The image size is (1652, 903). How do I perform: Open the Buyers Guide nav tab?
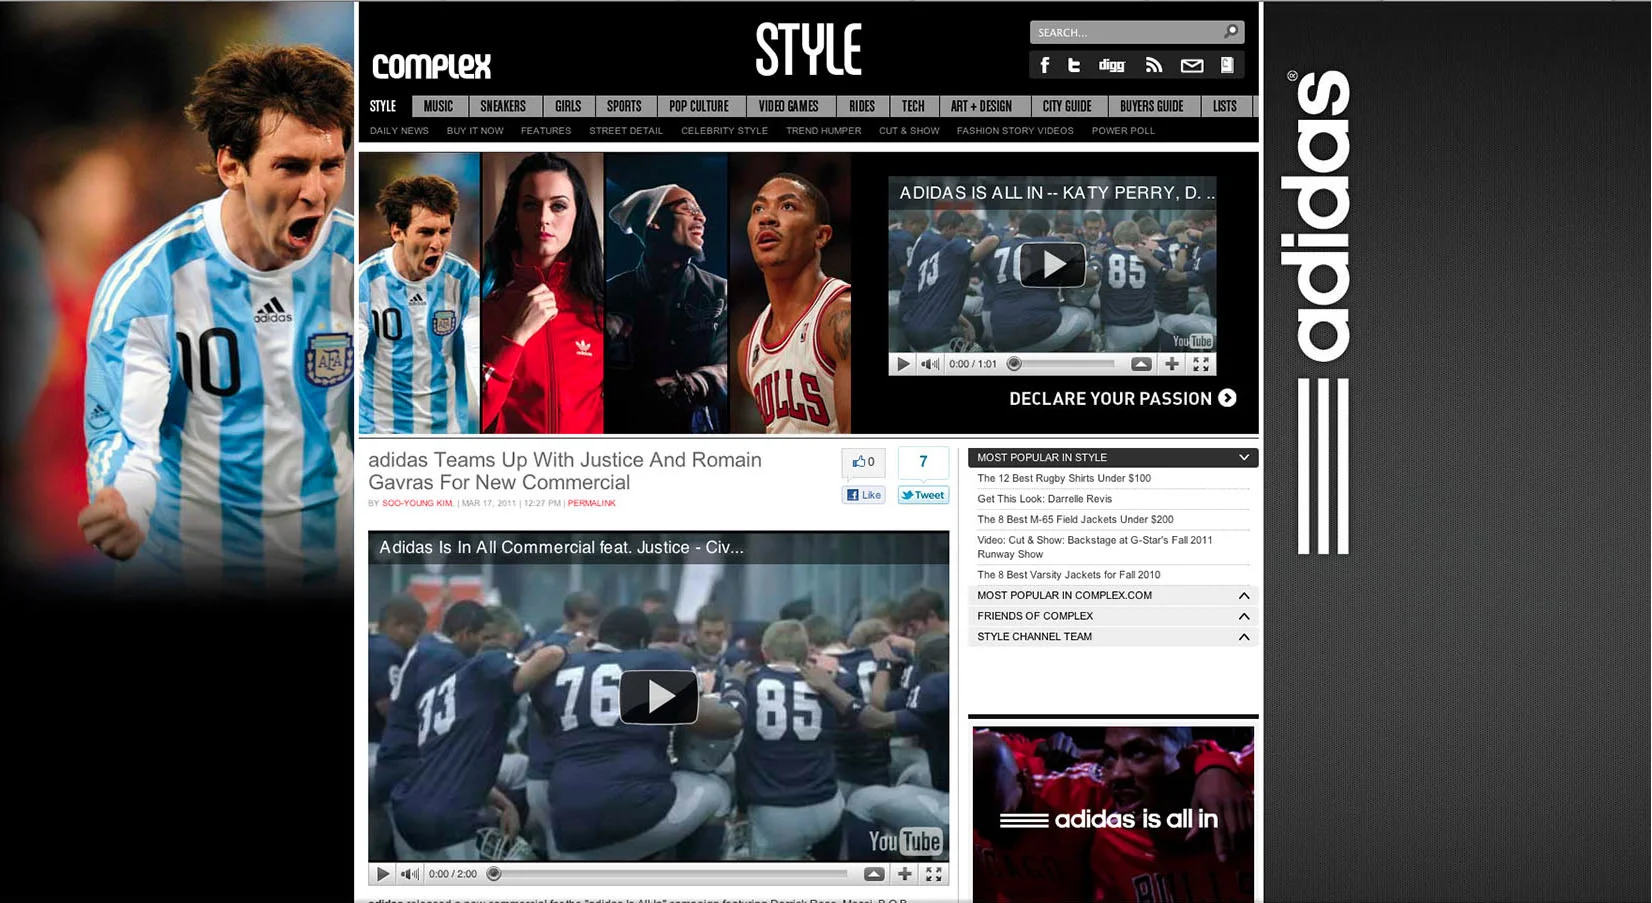point(1152,106)
